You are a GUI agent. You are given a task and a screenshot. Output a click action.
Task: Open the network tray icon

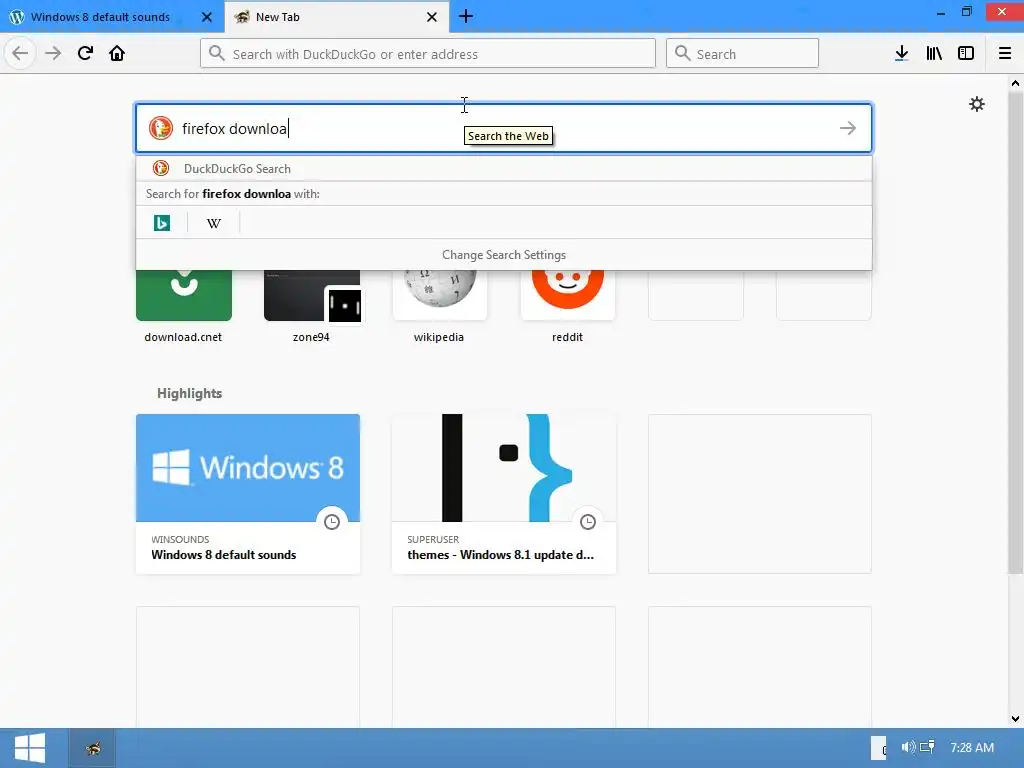pos(927,747)
